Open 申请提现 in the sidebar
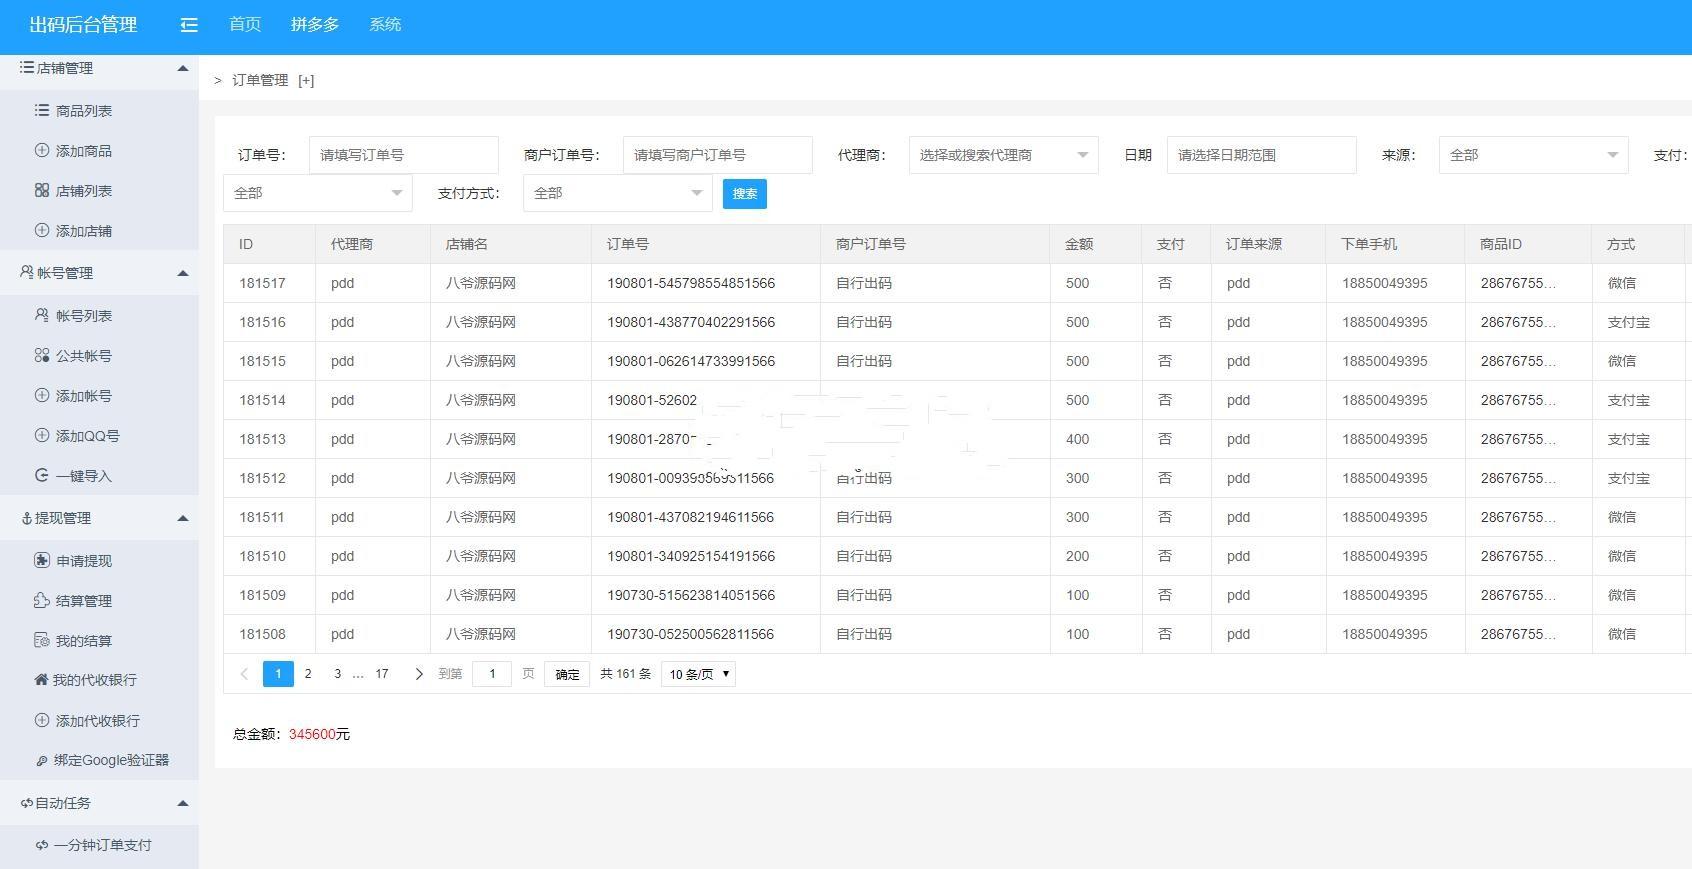This screenshot has width=1692, height=869. click(x=84, y=561)
